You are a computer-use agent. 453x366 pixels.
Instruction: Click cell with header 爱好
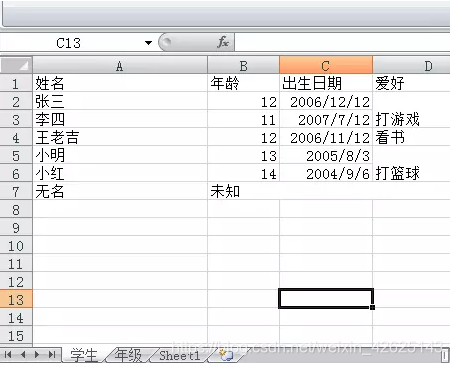[x=412, y=83]
